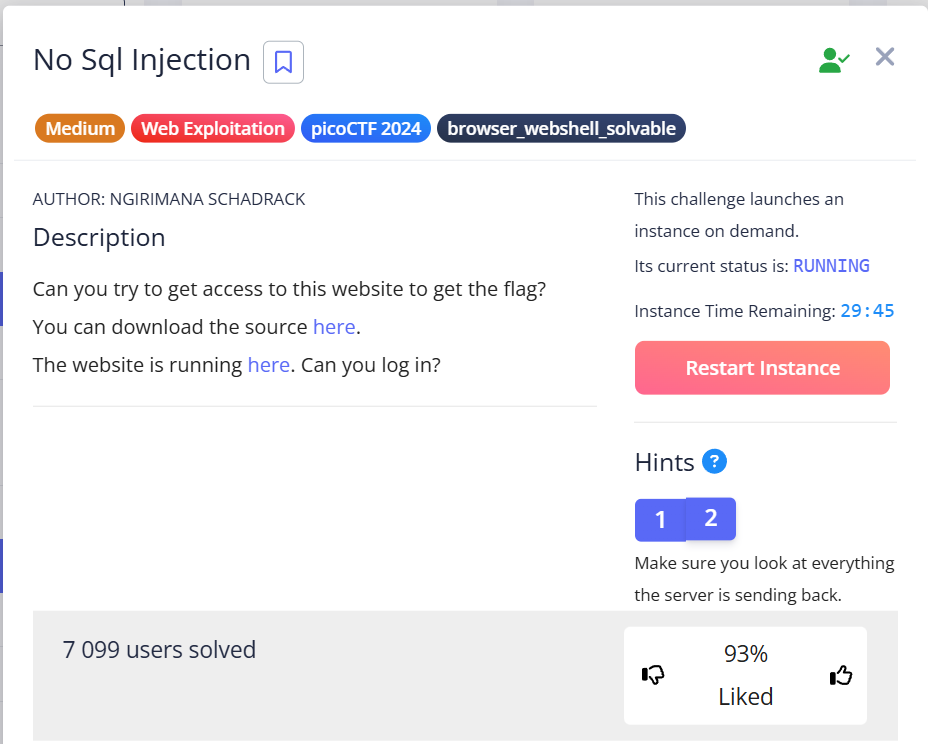This screenshot has width=928, height=744.
Task: Click the green solved-user status icon
Action: click(x=833, y=59)
